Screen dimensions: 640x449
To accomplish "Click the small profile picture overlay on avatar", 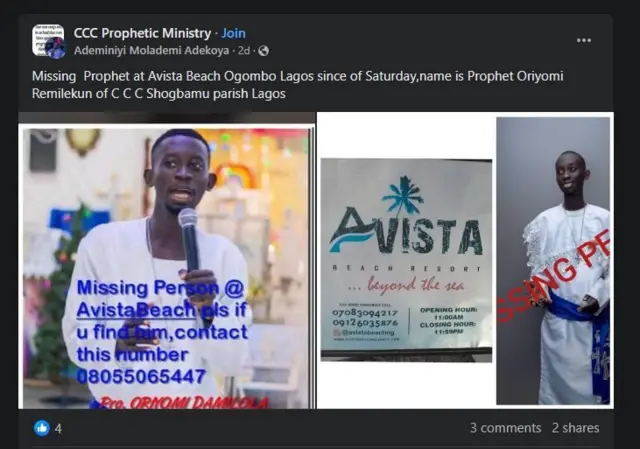I will [56, 48].
